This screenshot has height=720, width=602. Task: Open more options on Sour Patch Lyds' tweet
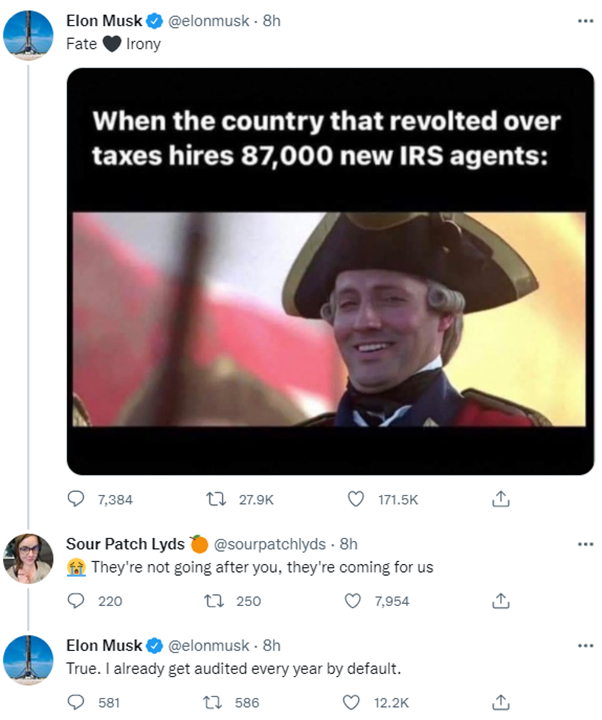(585, 544)
